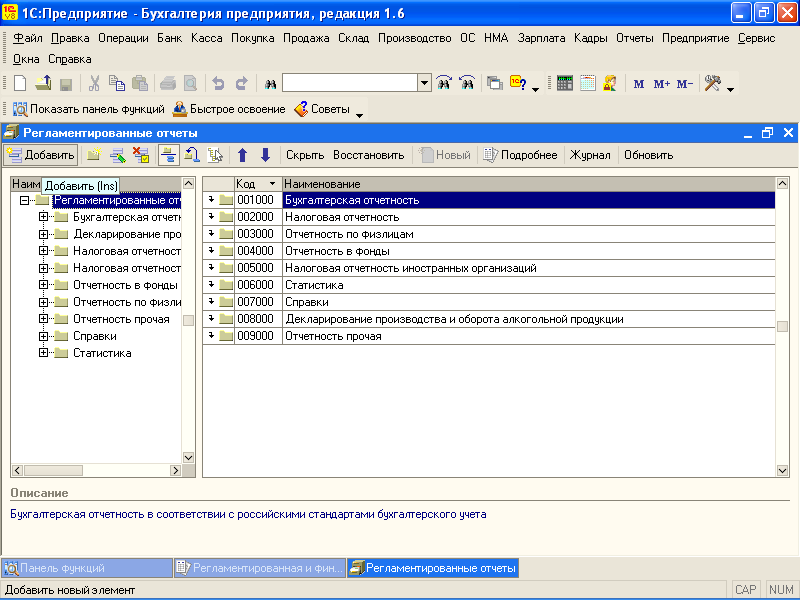Expand Отчетность в фонды tree node
Viewport: 800px width, 600px height.
pos(43,285)
